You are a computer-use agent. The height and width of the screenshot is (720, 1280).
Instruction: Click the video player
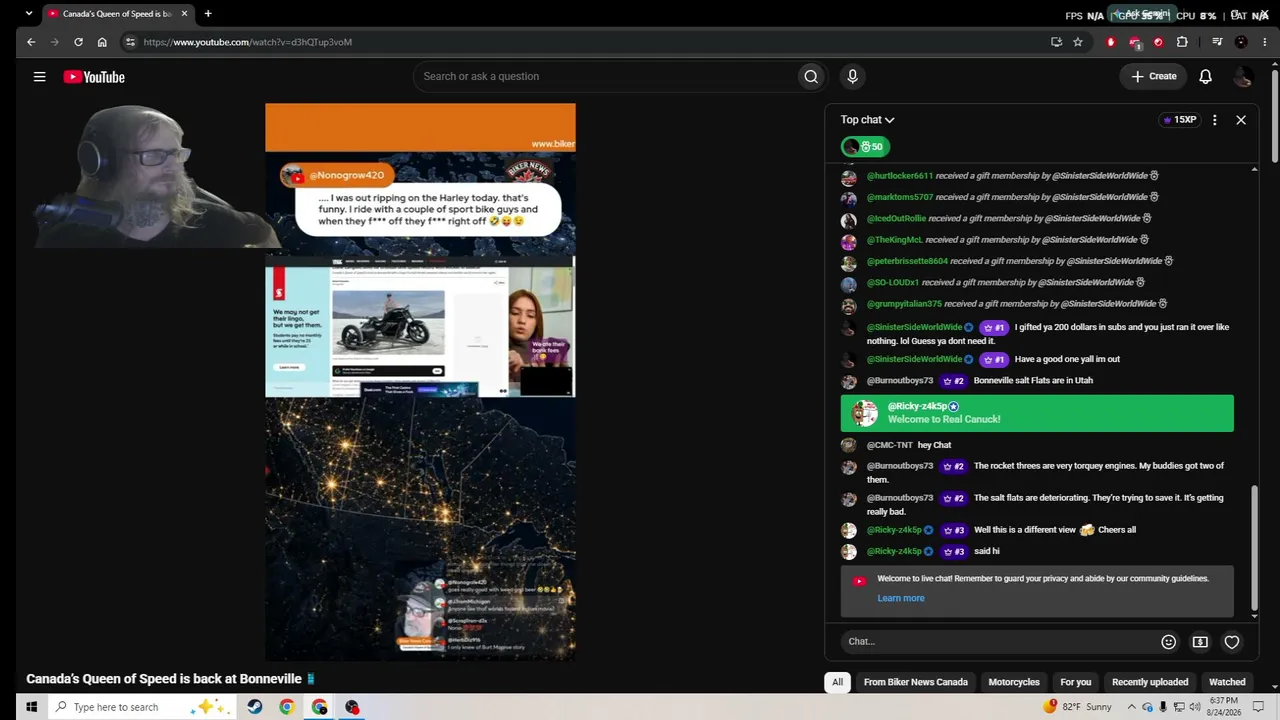(x=420, y=382)
